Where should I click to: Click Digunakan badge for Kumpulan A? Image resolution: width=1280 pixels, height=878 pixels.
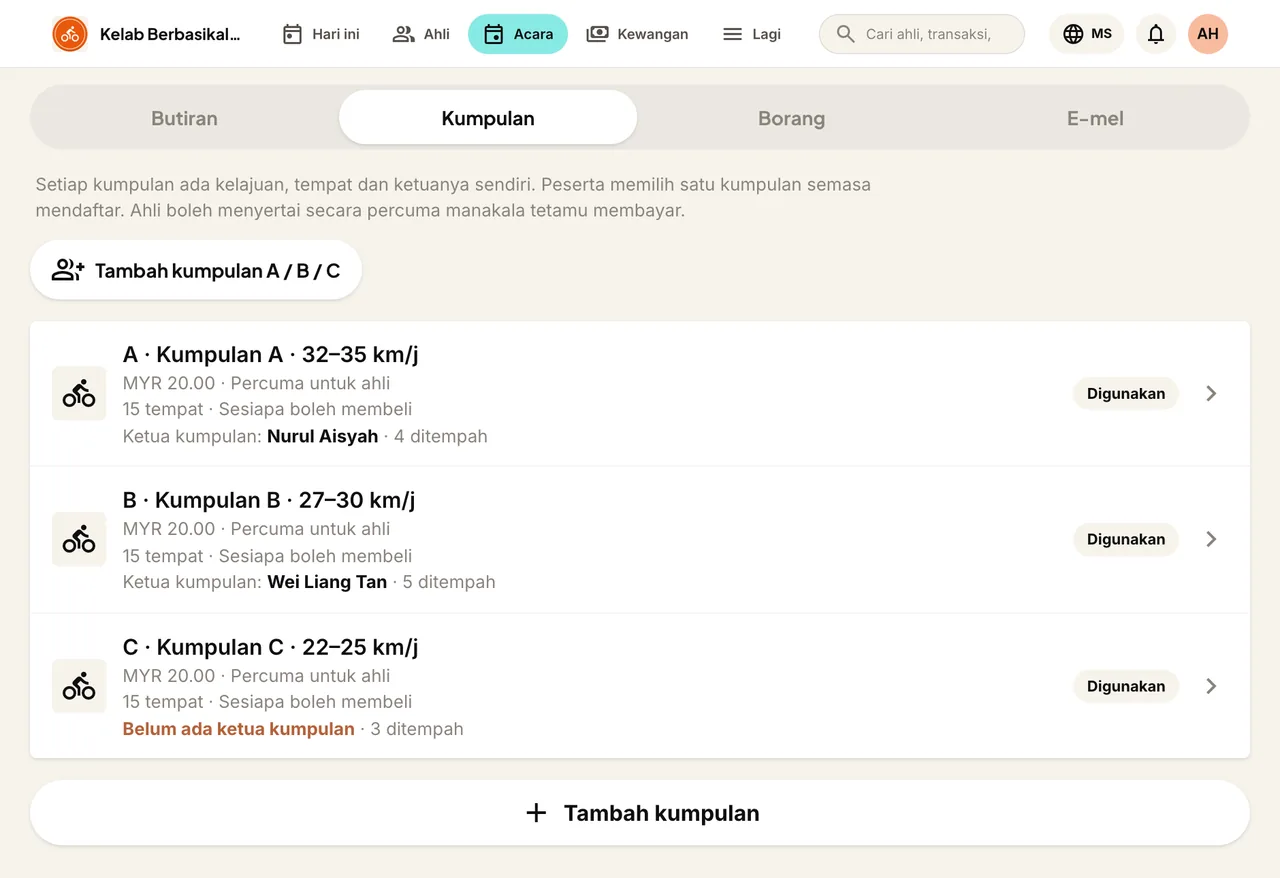pos(1126,393)
